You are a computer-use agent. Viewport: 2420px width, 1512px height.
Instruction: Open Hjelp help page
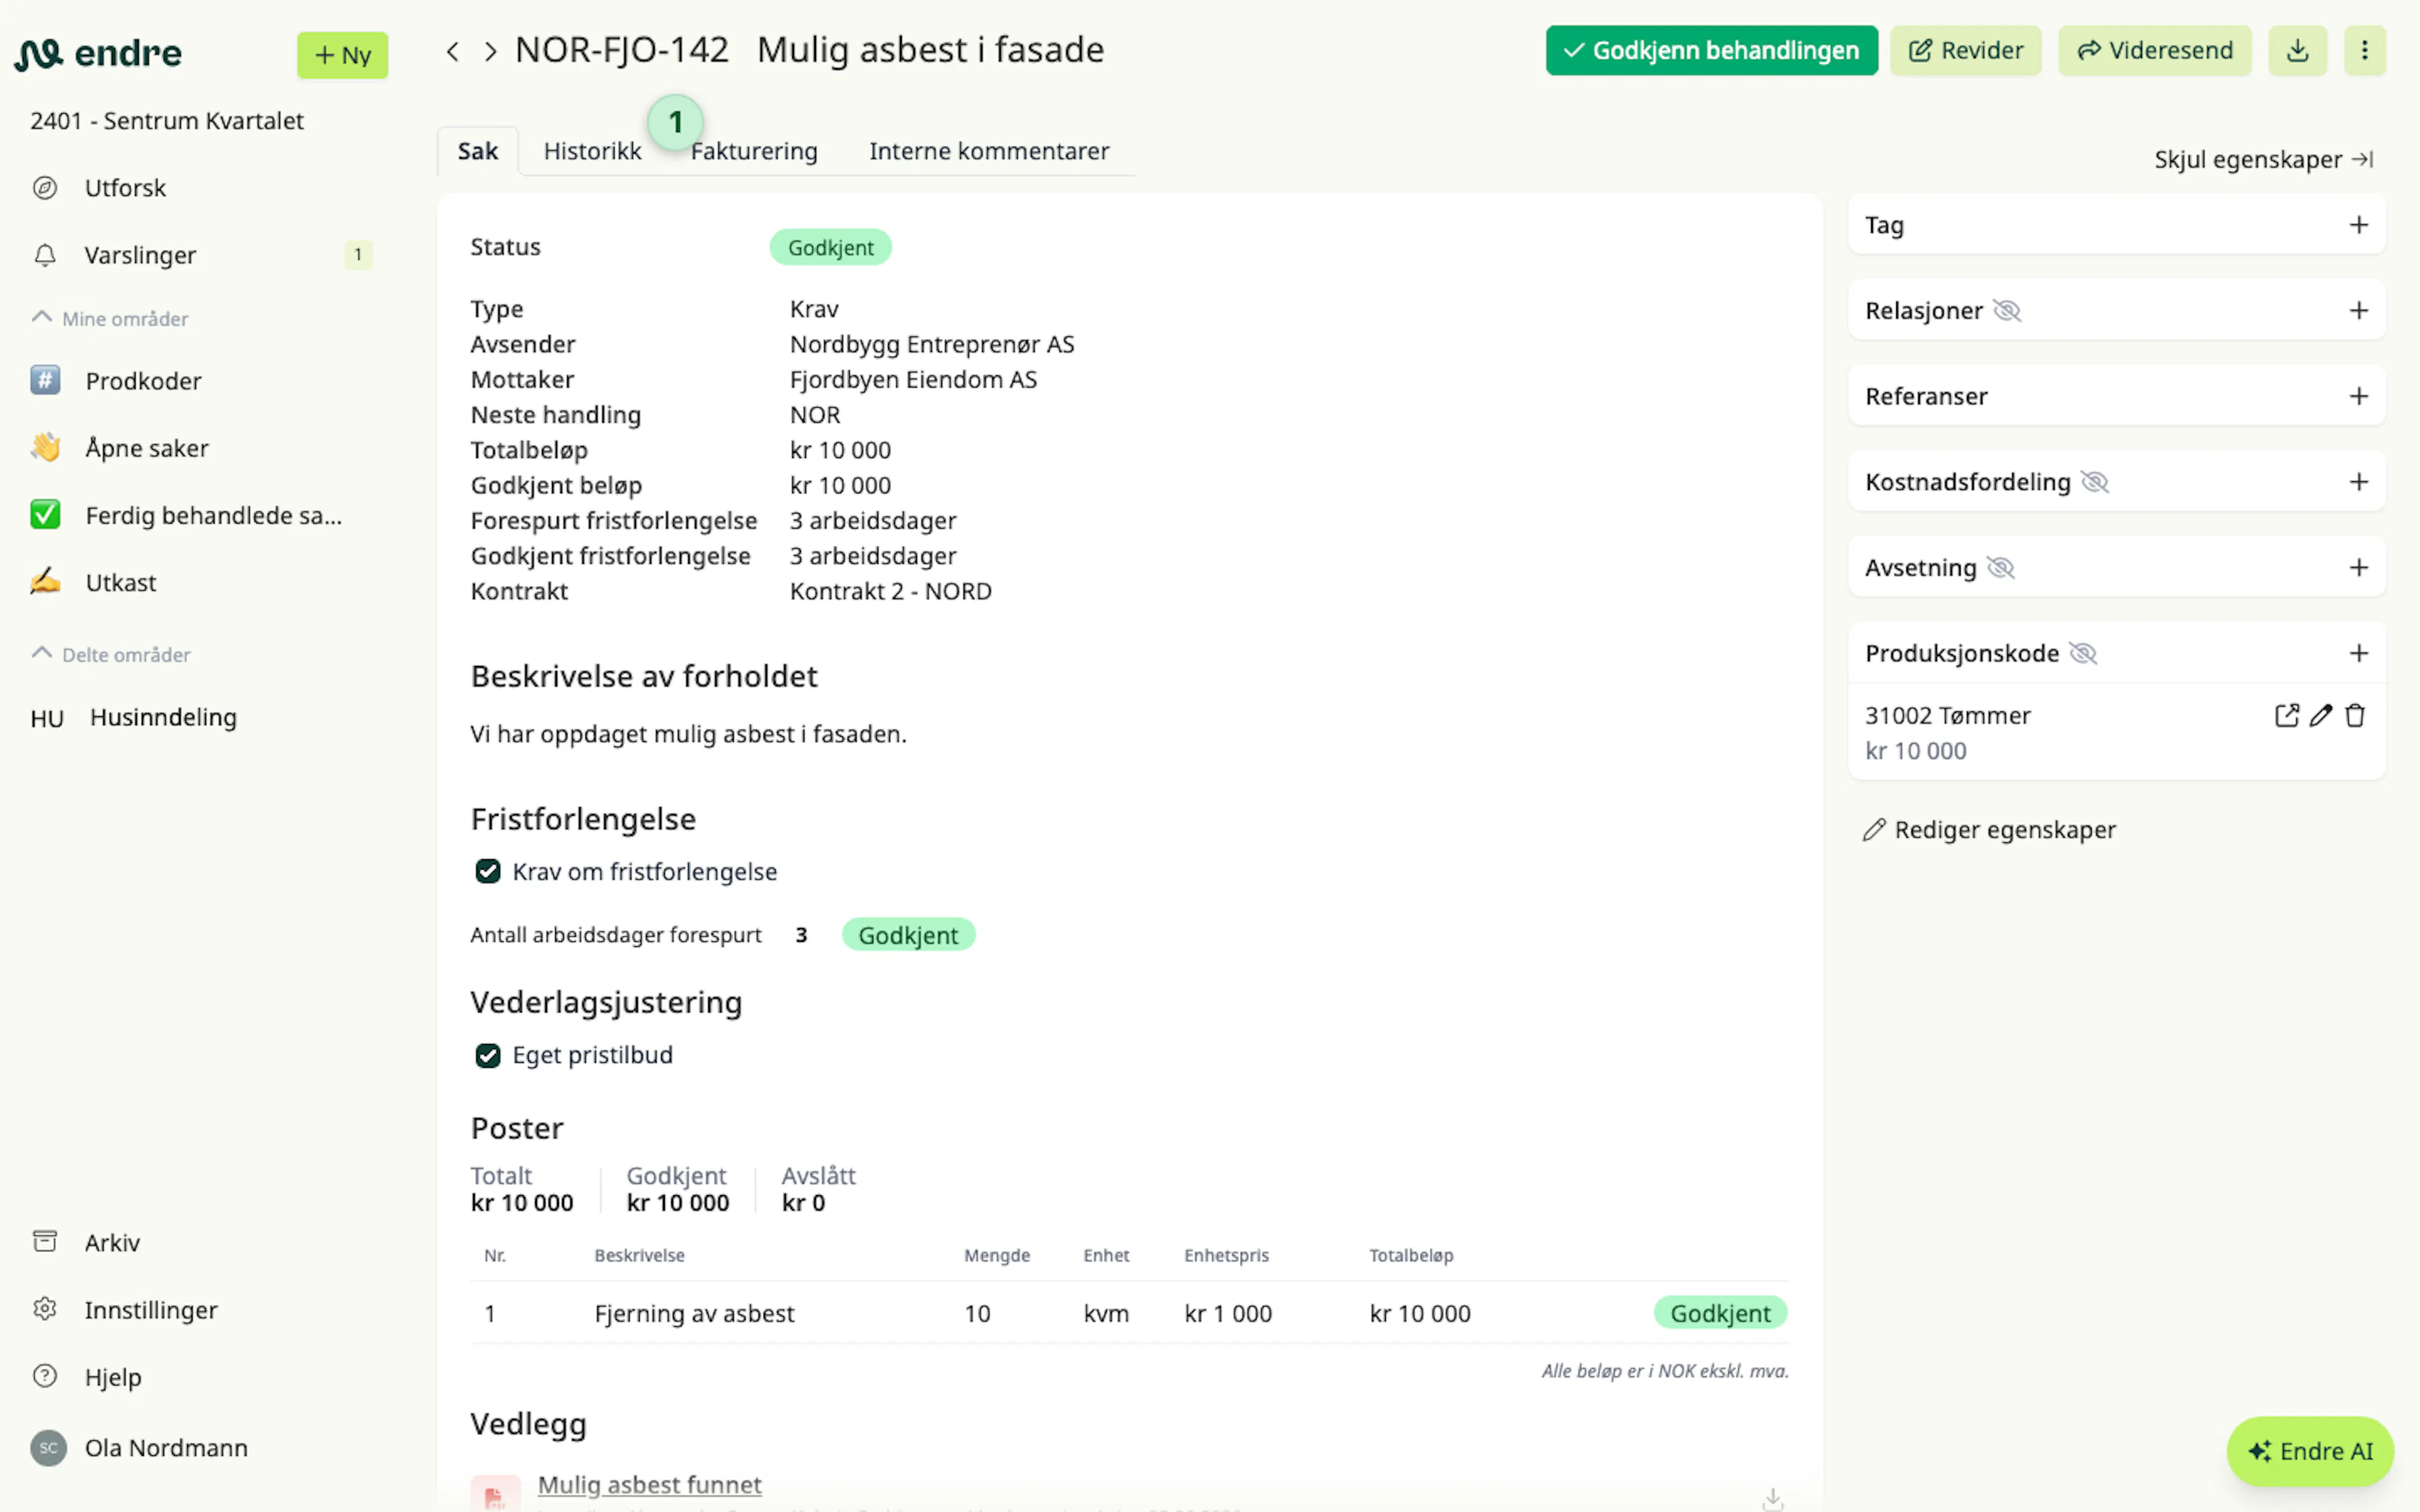coord(113,1377)
